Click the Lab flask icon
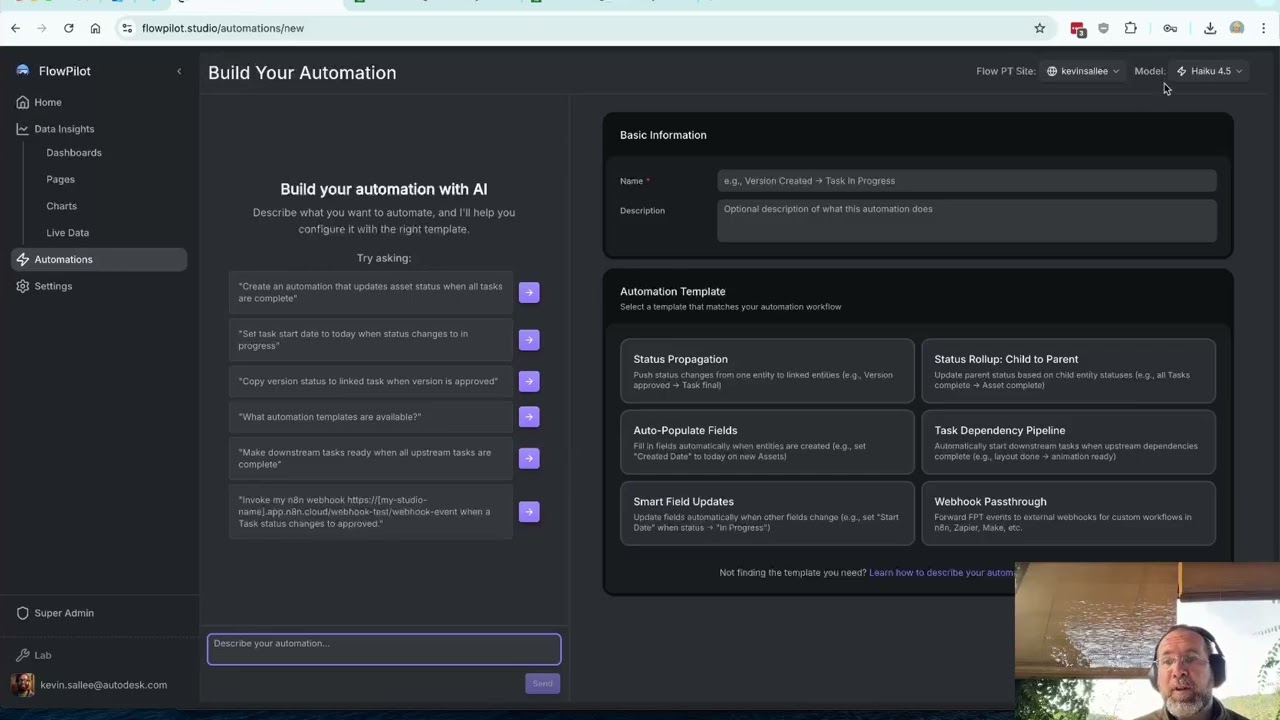Image resolution: width=1280 pixels, height=720 pixels. click(23, 655)
